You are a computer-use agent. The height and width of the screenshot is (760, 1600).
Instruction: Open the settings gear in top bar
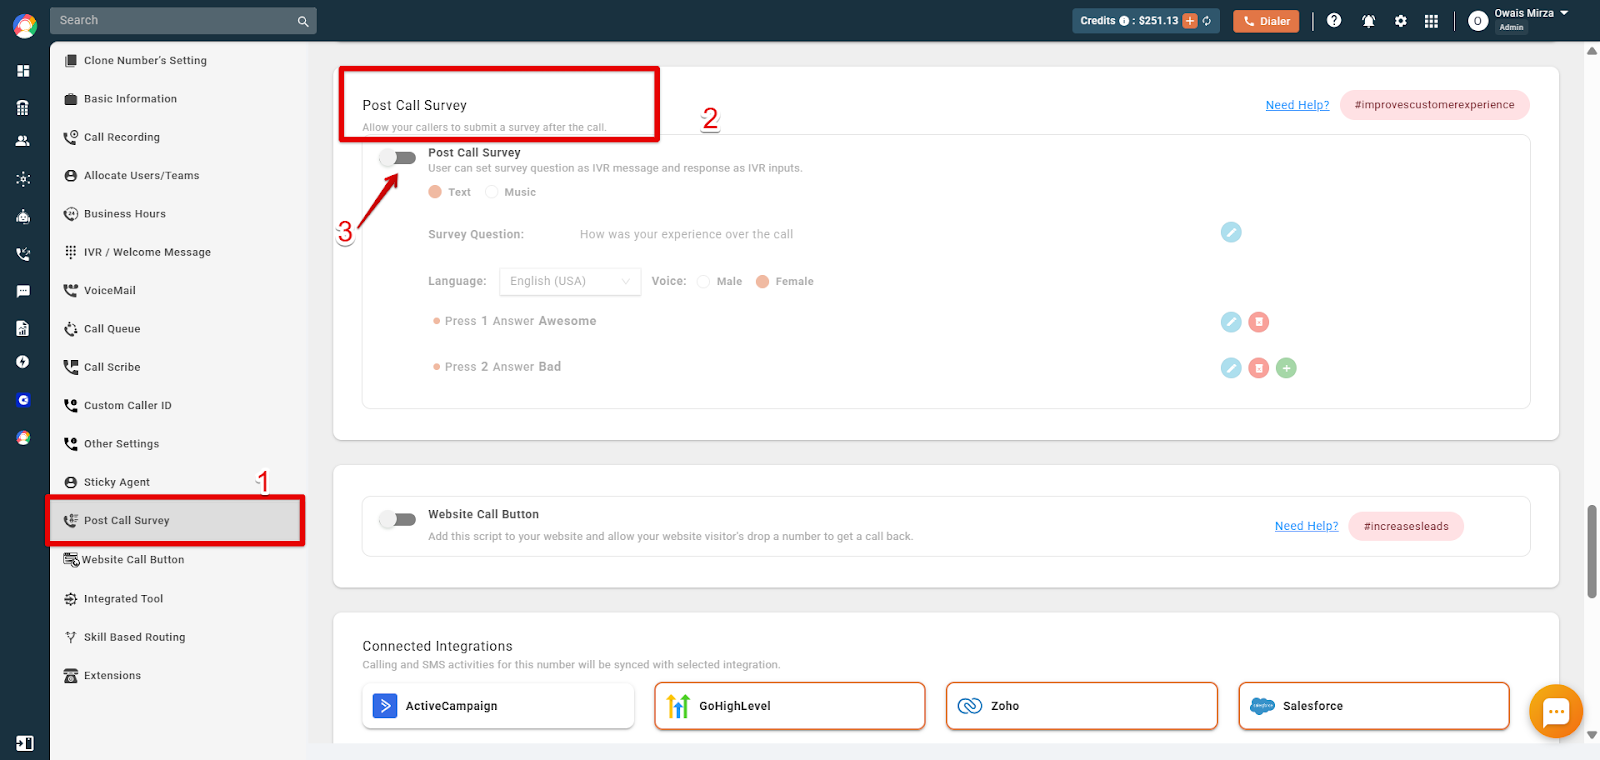click(x=1401, y=21)
